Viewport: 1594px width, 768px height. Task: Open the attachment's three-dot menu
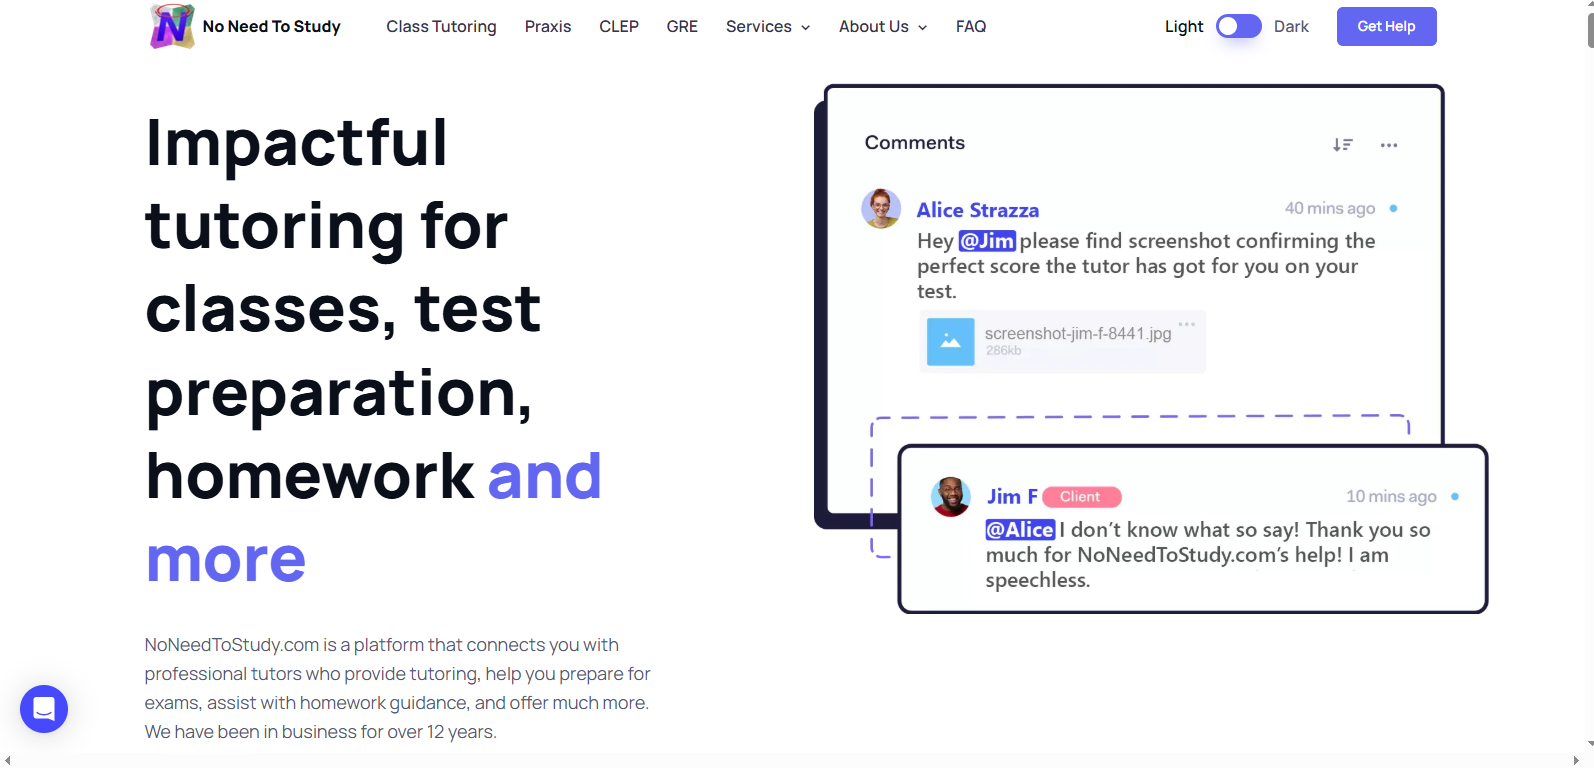[x=1187, y=324]
